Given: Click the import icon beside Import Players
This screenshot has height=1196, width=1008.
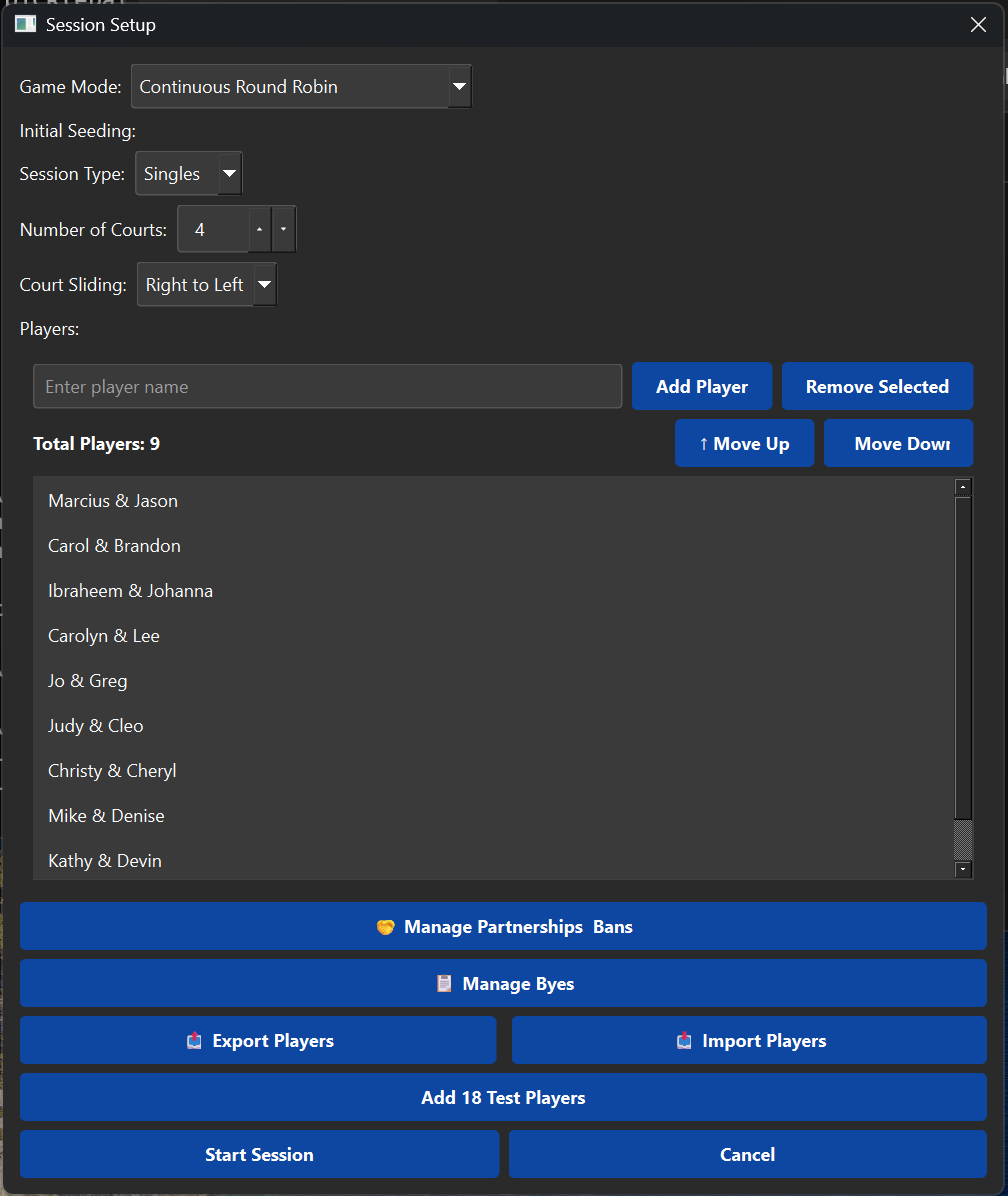Looking at the screenshot, I should click(x=684, y=1040).
